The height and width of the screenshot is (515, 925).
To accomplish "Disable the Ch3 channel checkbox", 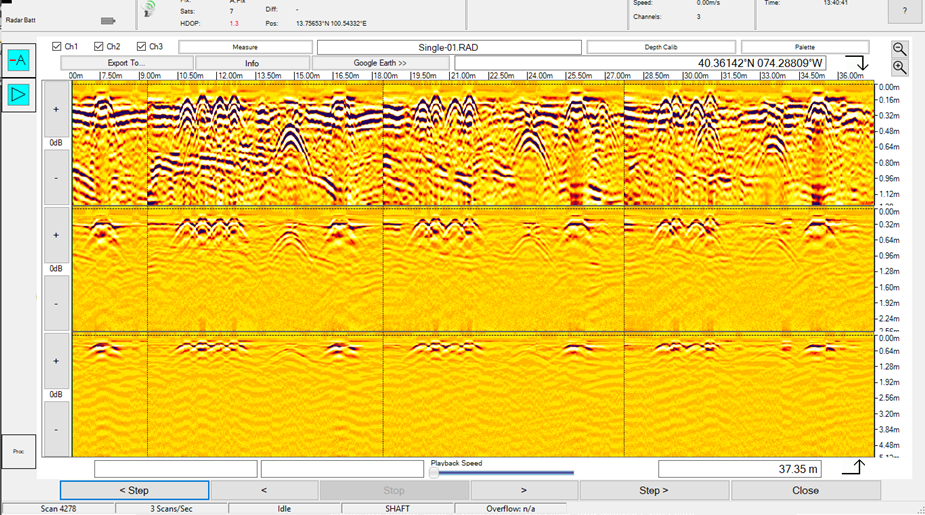I will coord(142,47).
